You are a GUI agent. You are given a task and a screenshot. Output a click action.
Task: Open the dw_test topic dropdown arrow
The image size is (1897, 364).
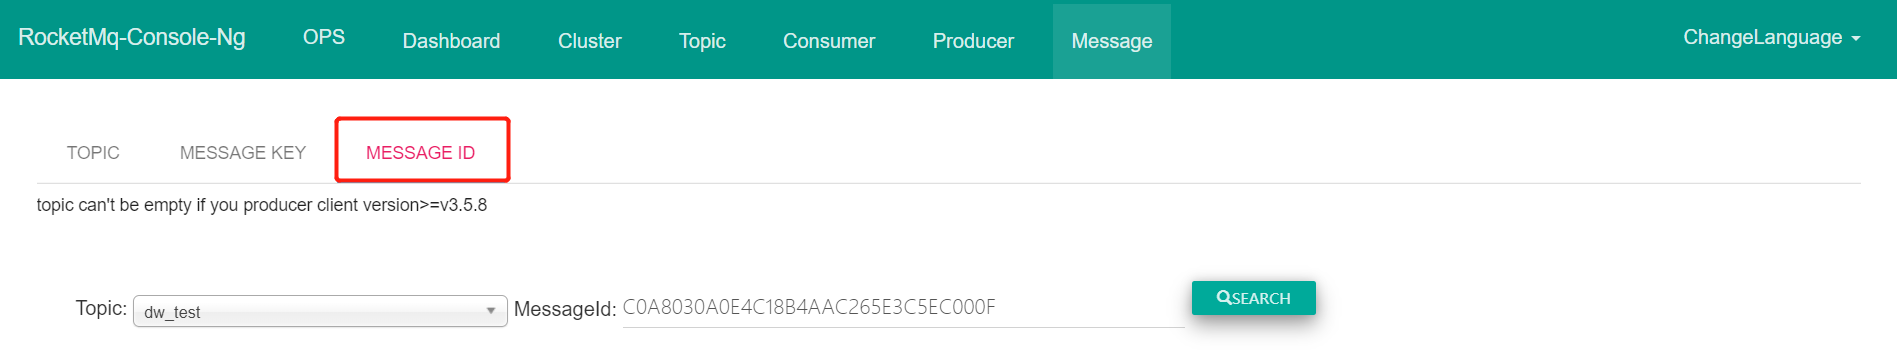point(491,311)
